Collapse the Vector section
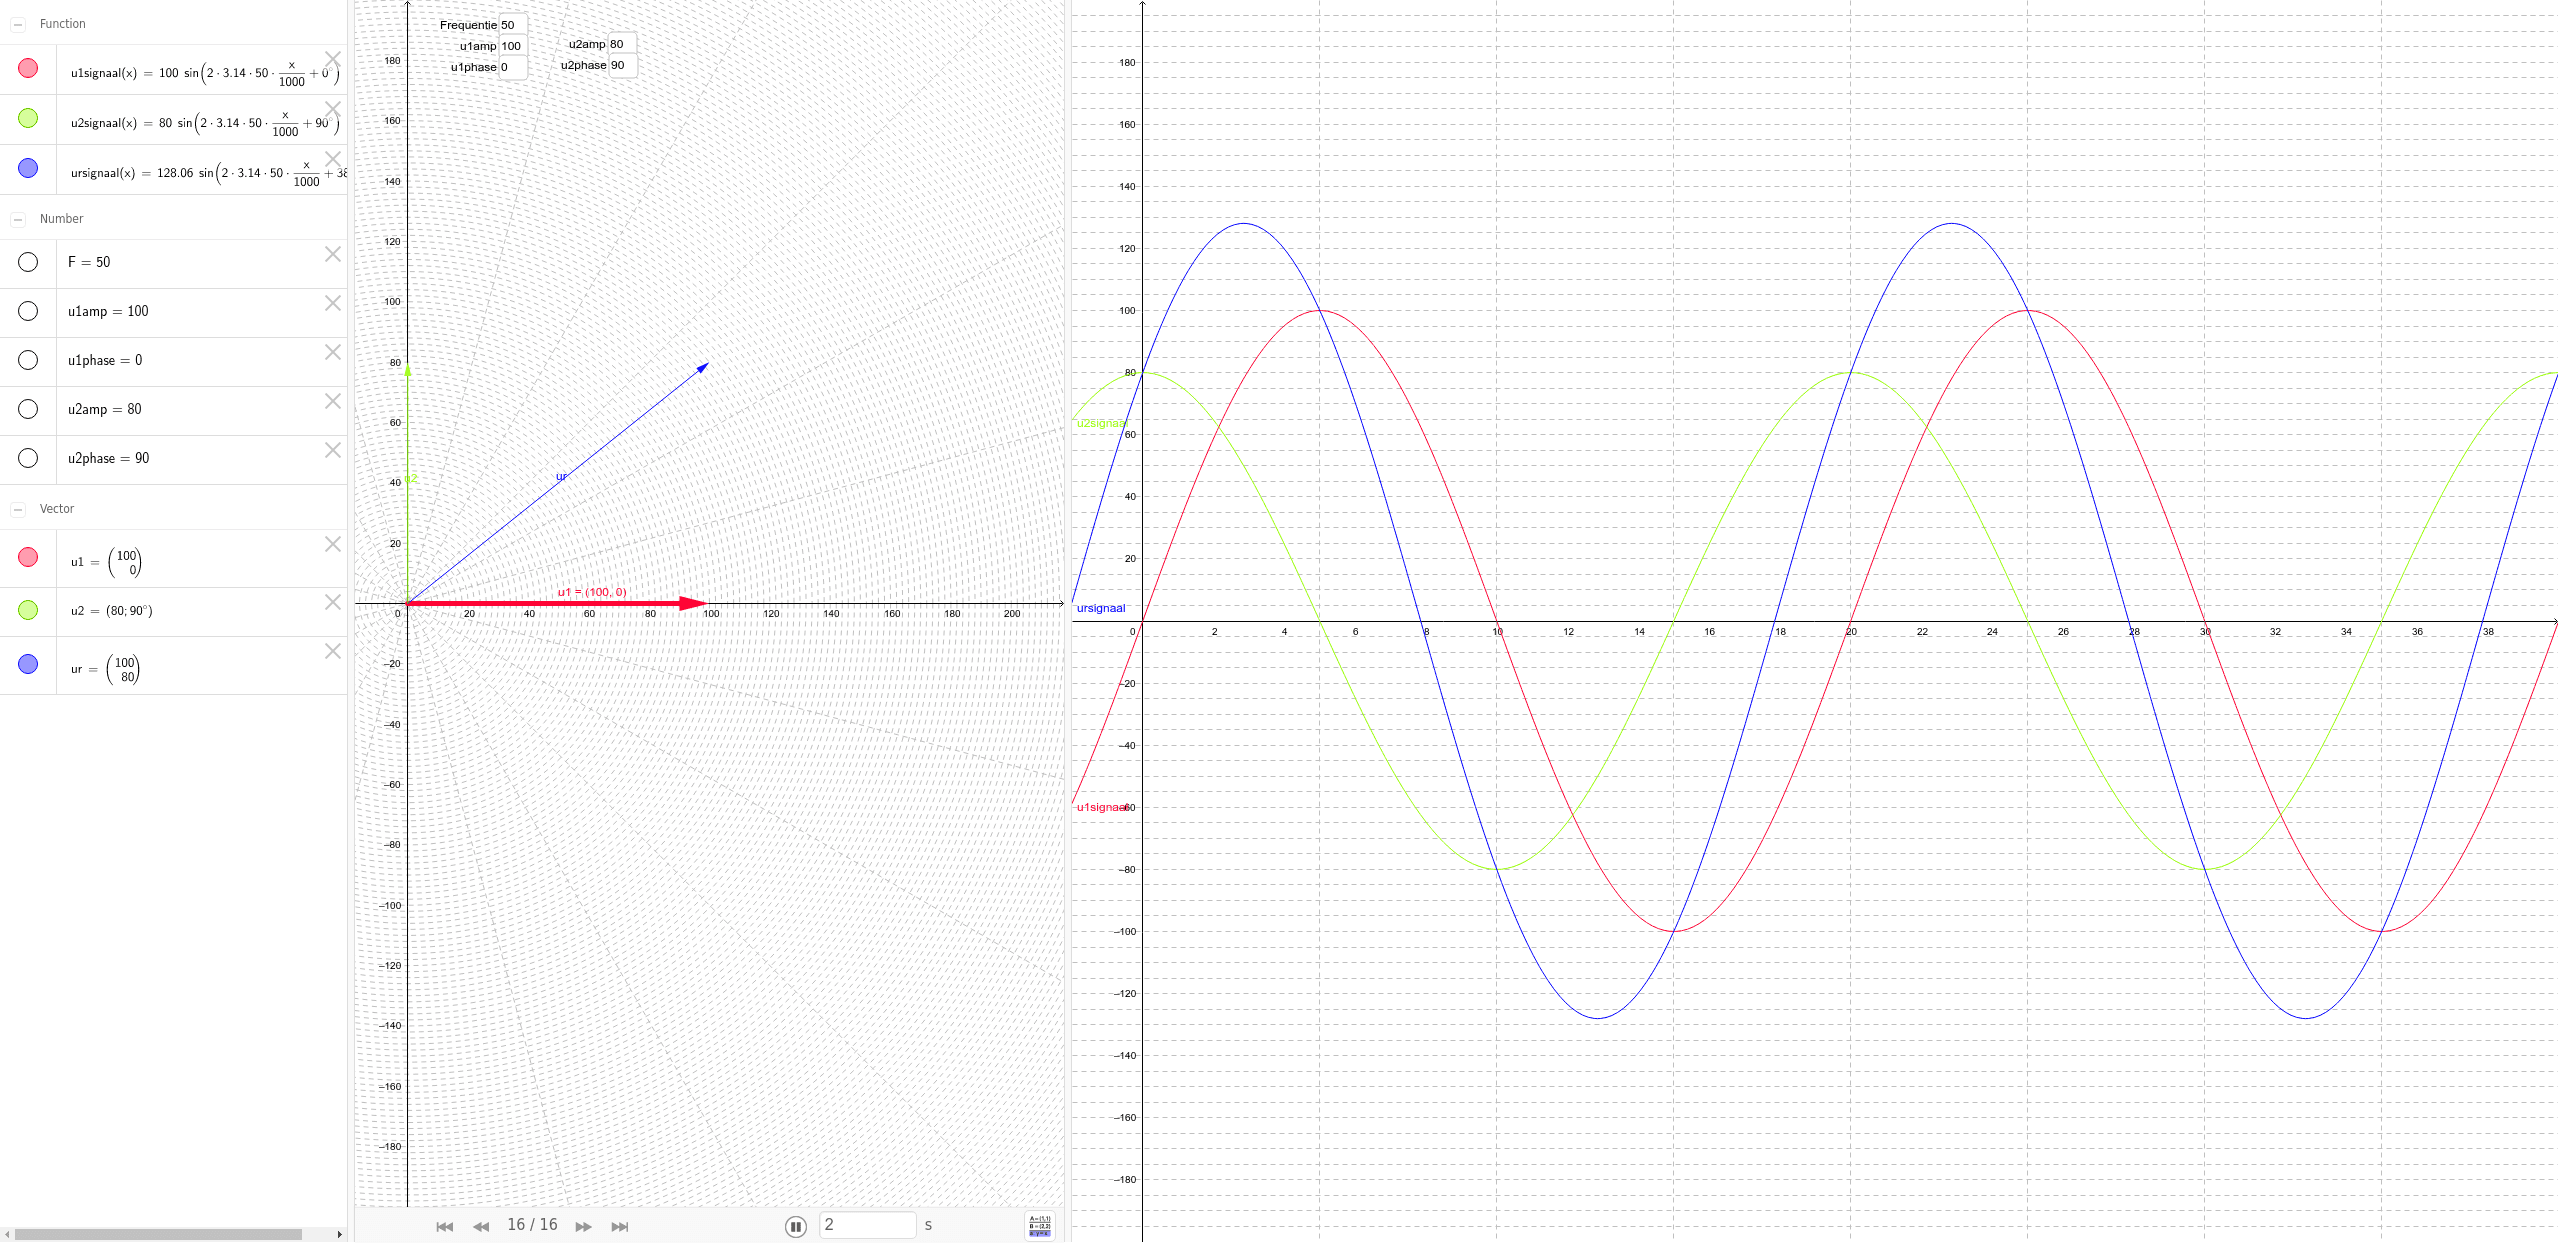This screenshot has height=1244, width=2560. (x=18, y=509)
